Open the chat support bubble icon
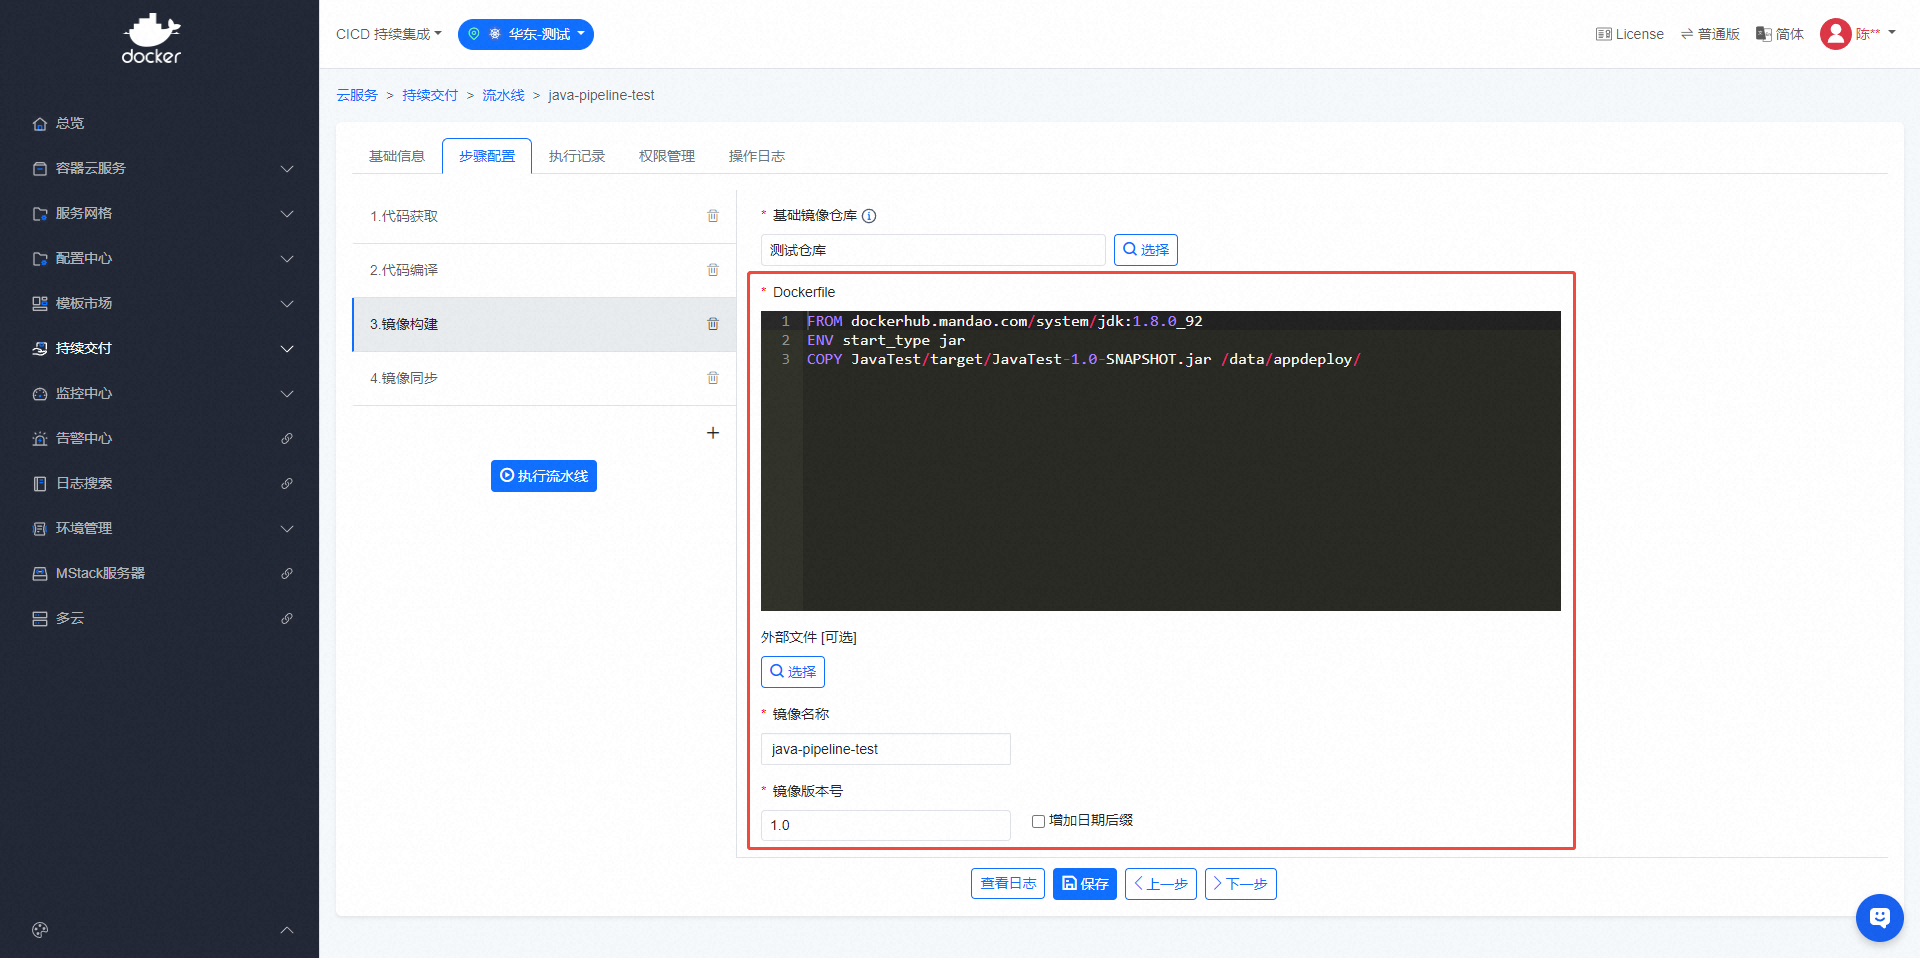The height and width of the screenshot is (958, 1920). (x=1879, y=917)
